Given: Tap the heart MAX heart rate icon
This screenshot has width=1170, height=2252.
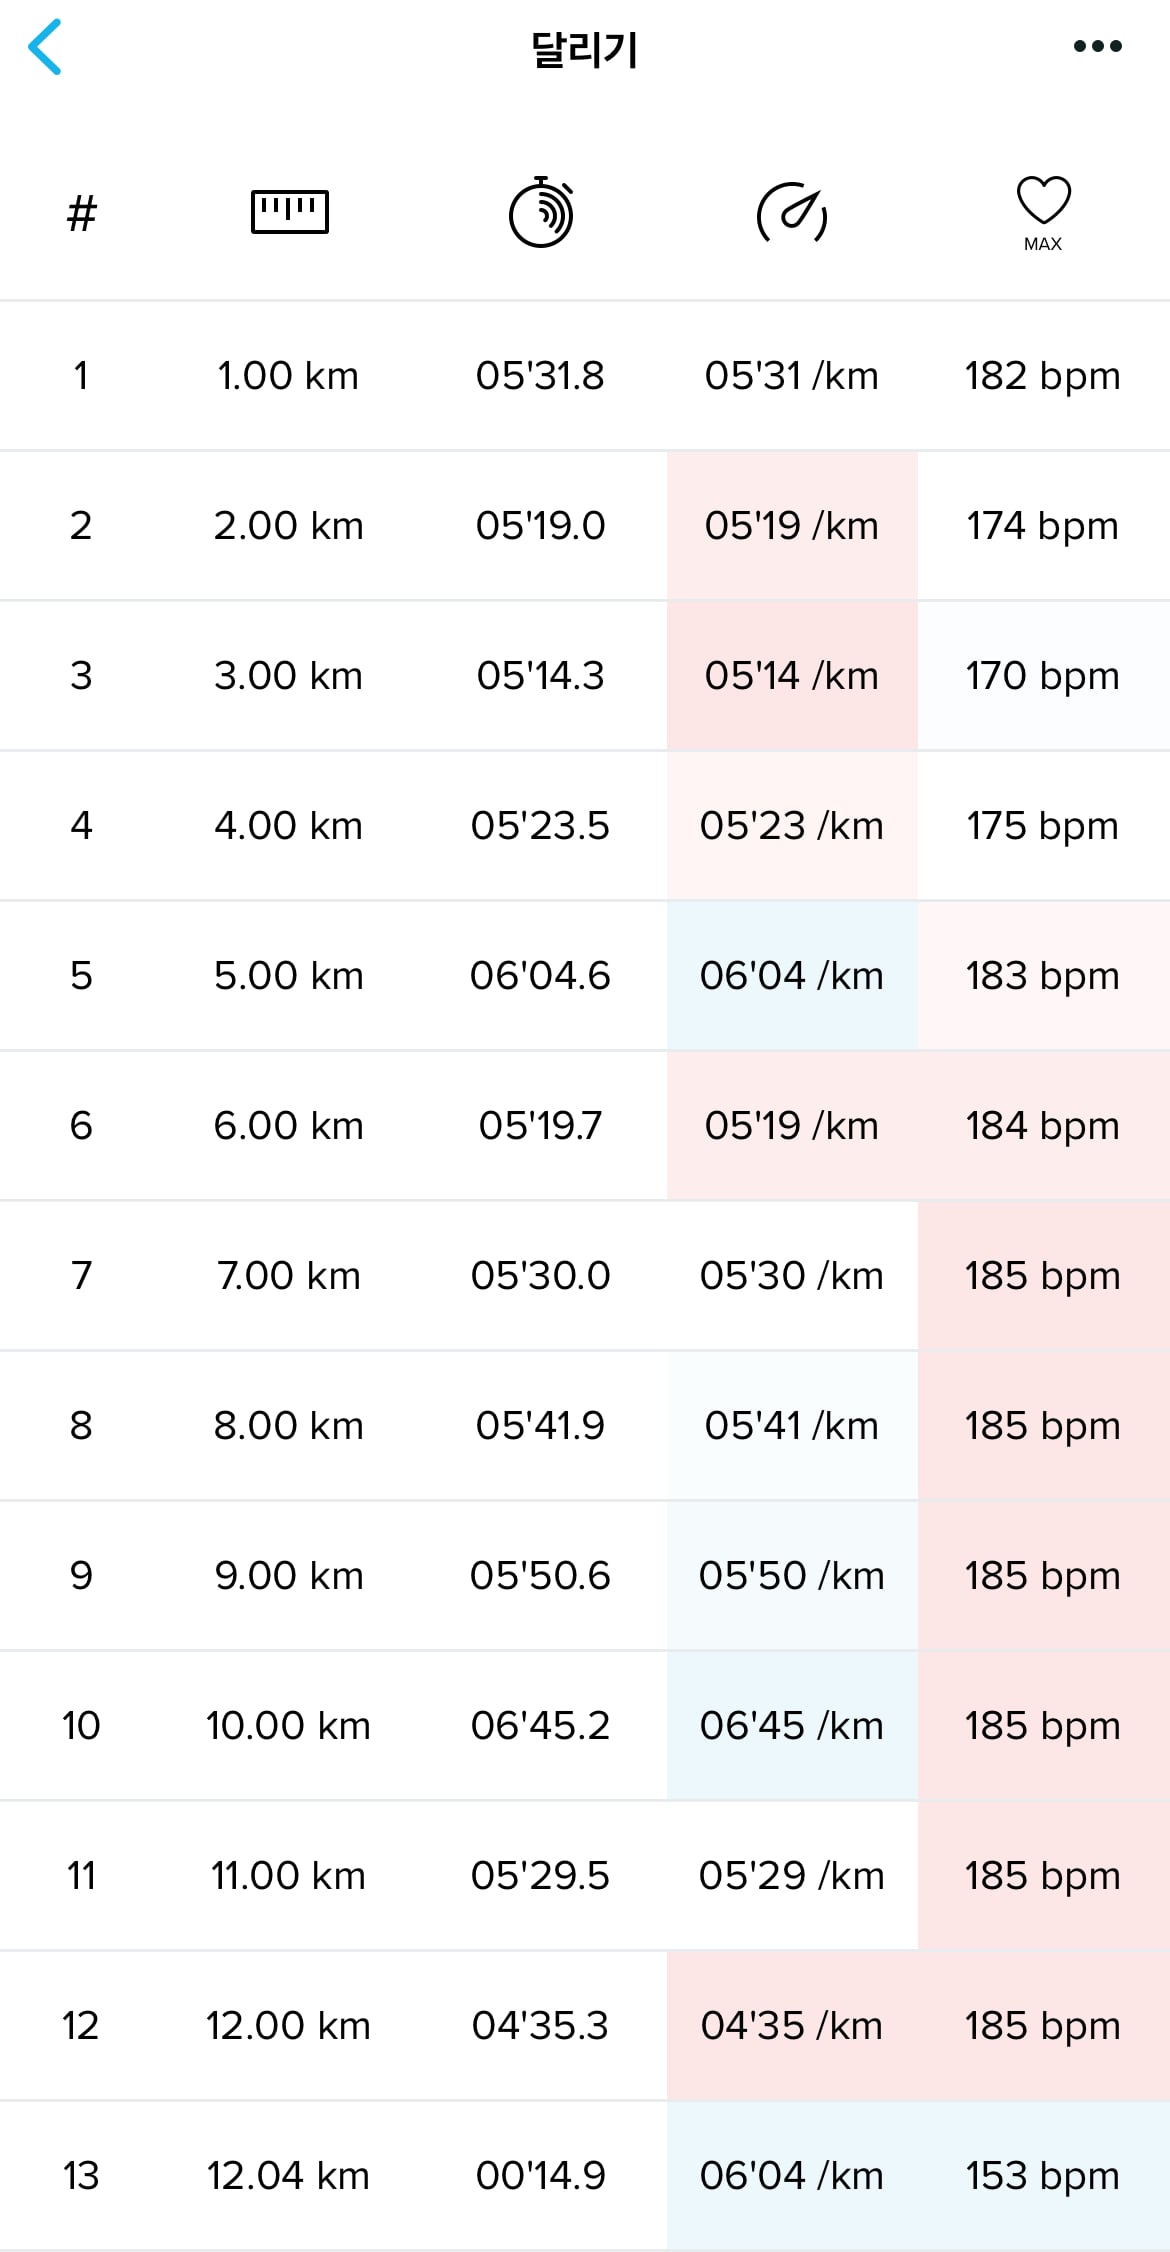Looking at the screenshot, I should (1043, 213).
